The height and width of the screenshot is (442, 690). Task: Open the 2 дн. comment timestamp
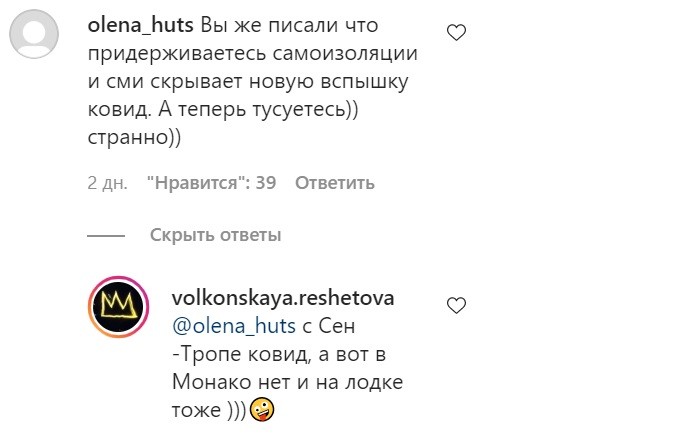click(107, 183)
